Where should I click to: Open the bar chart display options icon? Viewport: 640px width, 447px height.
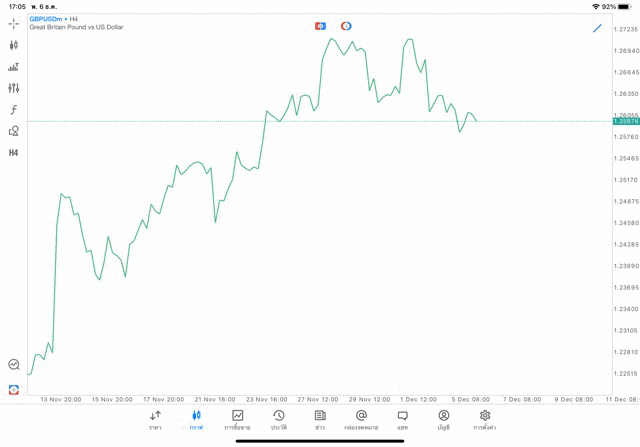(x=13, y=67)
